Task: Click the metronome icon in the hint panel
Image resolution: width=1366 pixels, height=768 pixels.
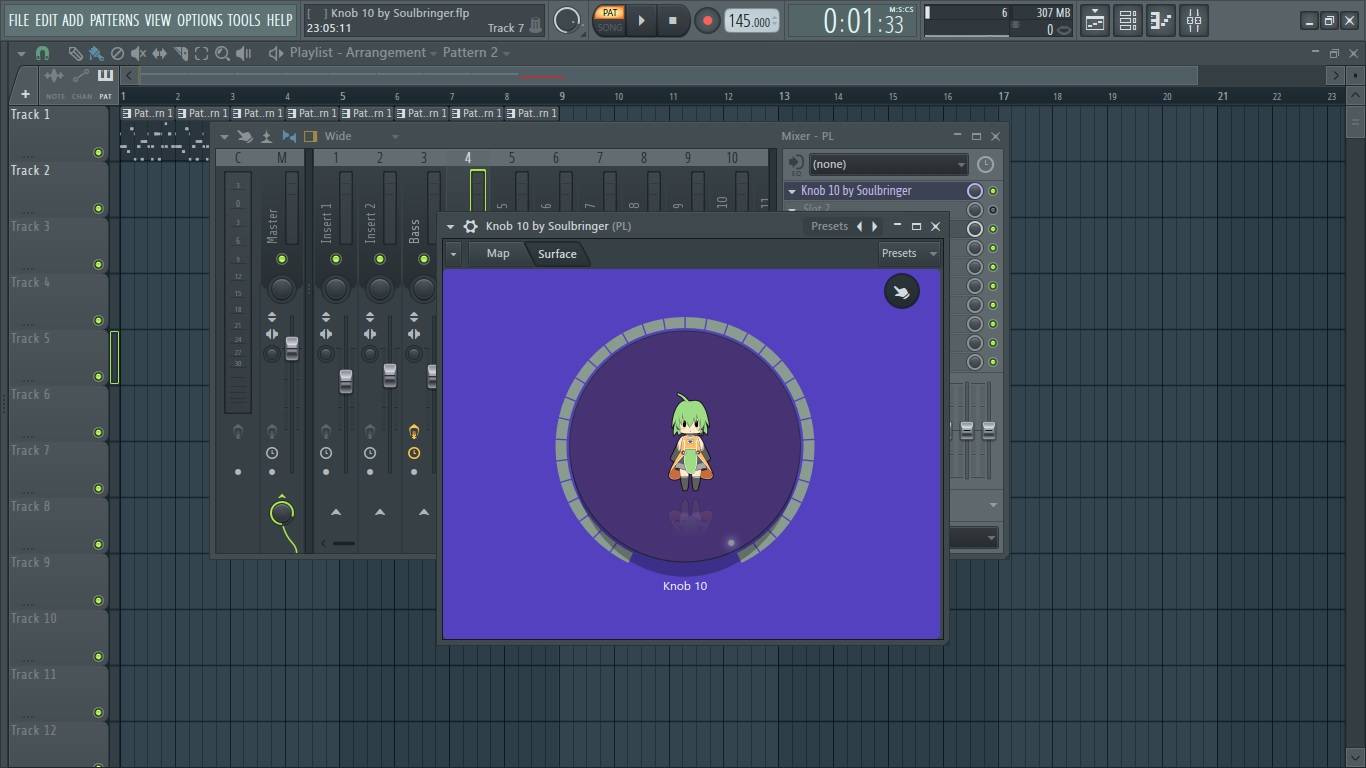Action: tap(536, 26)
